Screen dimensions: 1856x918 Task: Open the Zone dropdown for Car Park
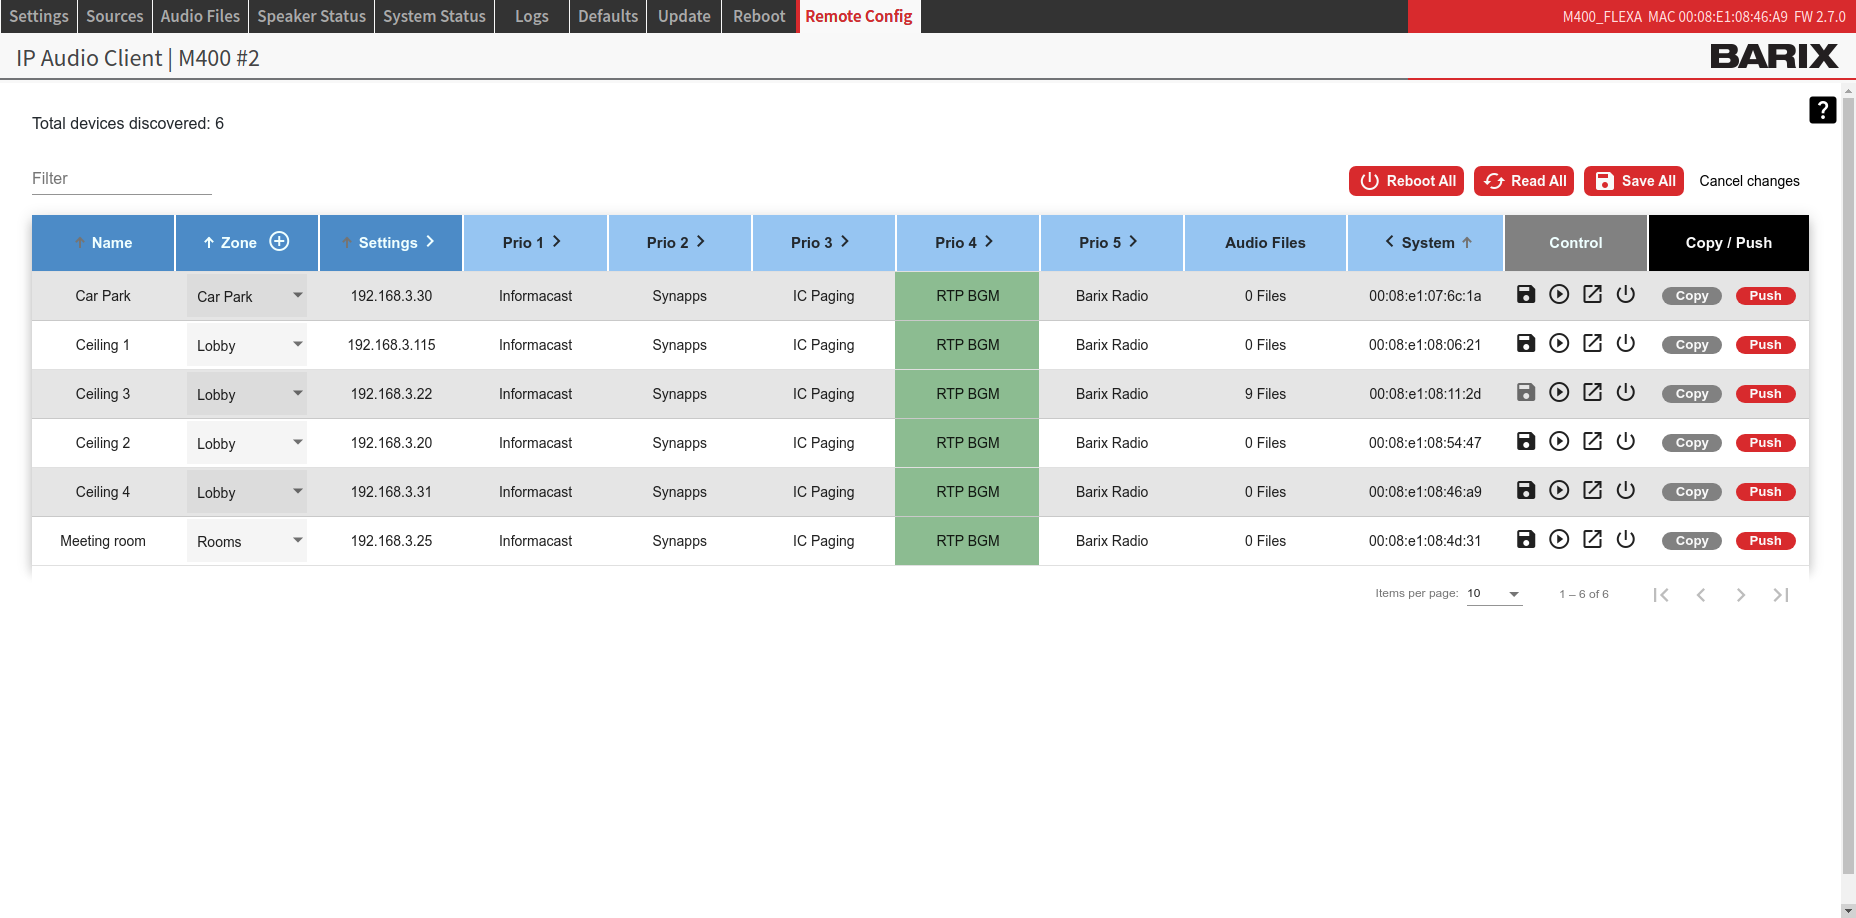click(x=247, y=296)
